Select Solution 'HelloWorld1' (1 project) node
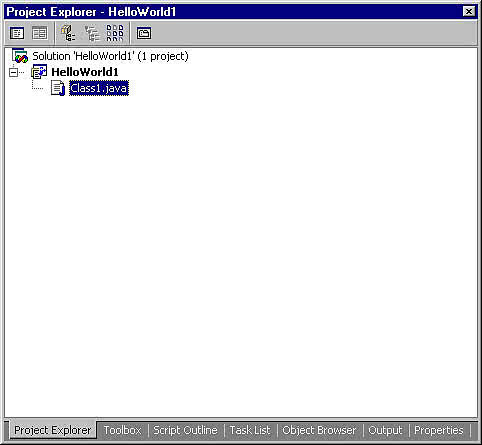 (110, 56)
